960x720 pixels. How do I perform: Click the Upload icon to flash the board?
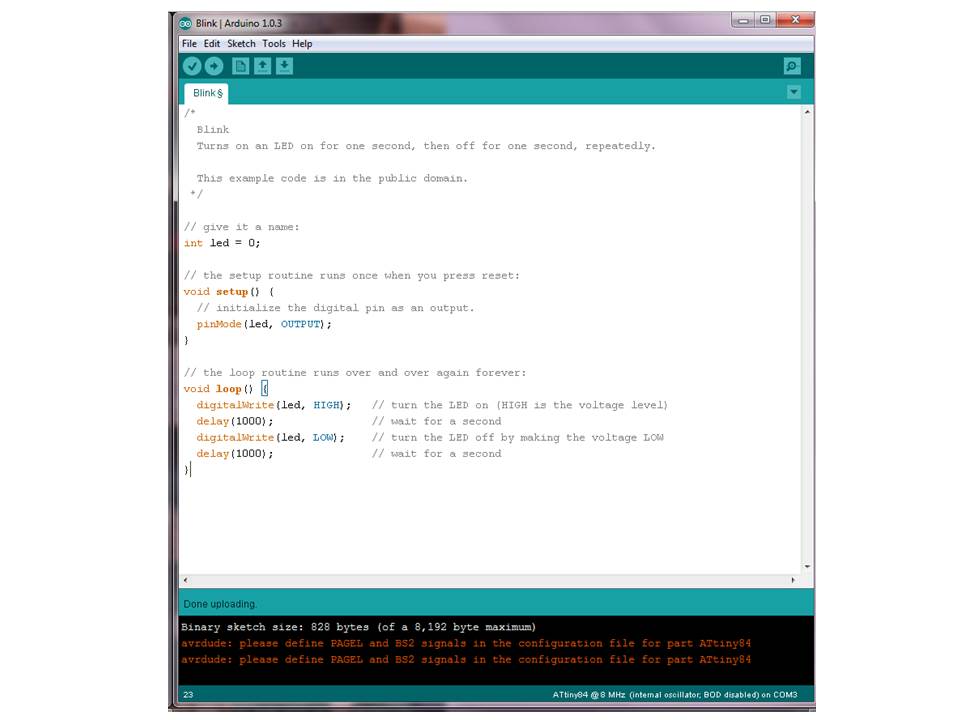pyautogui.click(x=214, y=65)
